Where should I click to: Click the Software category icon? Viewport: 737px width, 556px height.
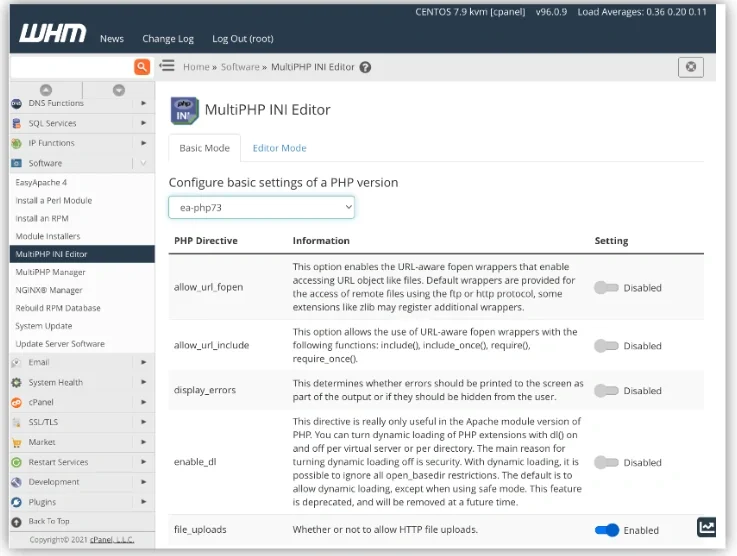click(16, 163)
